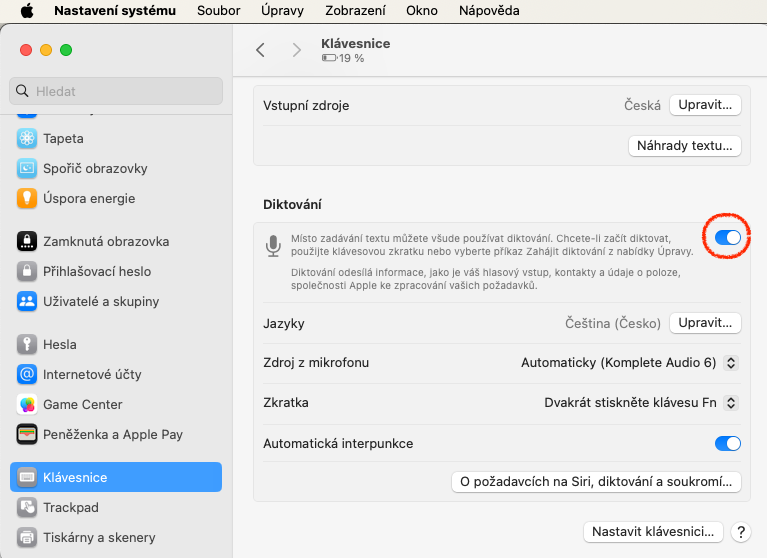Go back with the left chevron
Image resolution: width=767 pixels, height=558 pixels.
pyautogui.click(x=260, y=50)
